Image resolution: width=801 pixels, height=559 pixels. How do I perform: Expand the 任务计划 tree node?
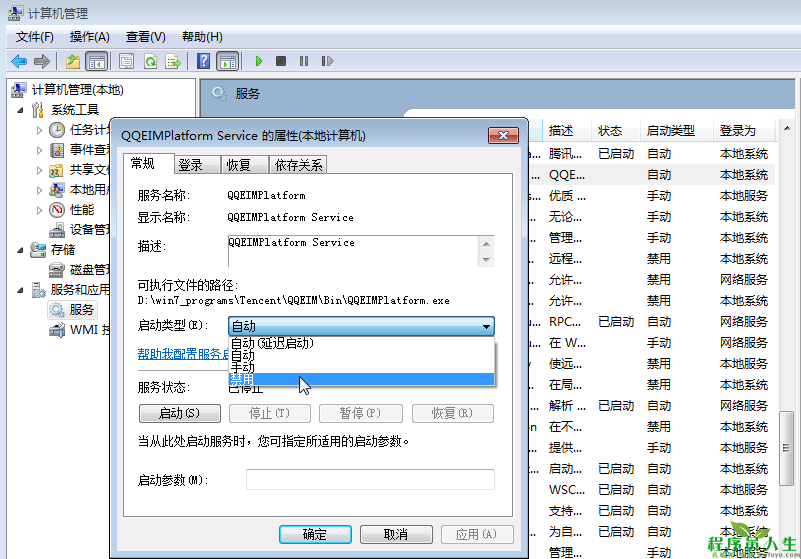39,130
